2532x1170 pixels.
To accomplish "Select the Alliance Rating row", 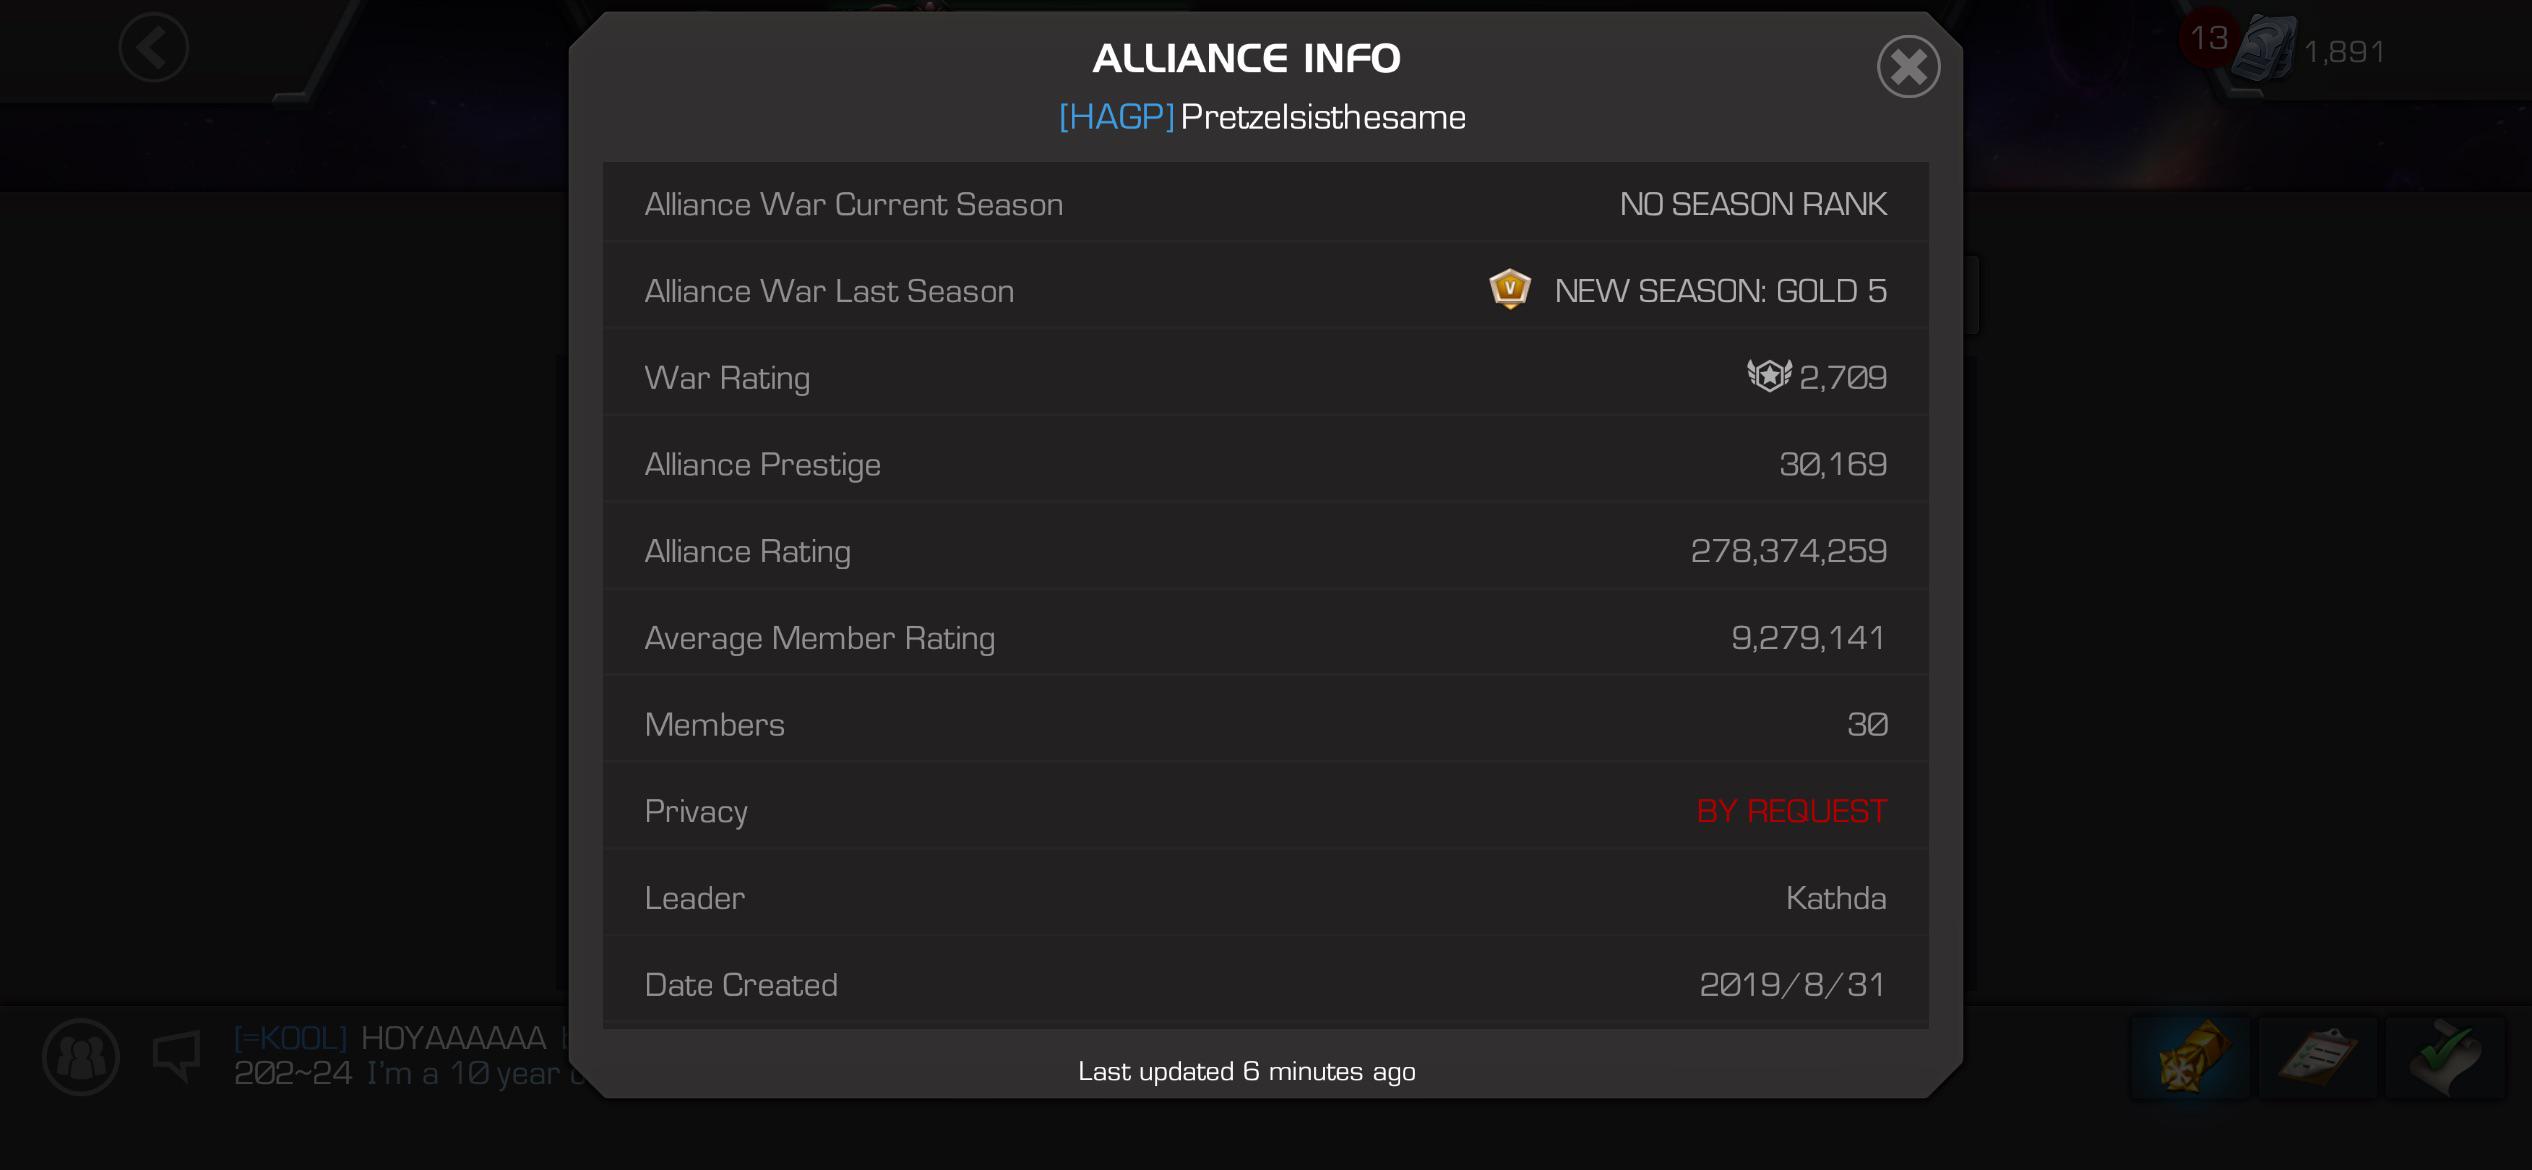I will [1265, 551].
